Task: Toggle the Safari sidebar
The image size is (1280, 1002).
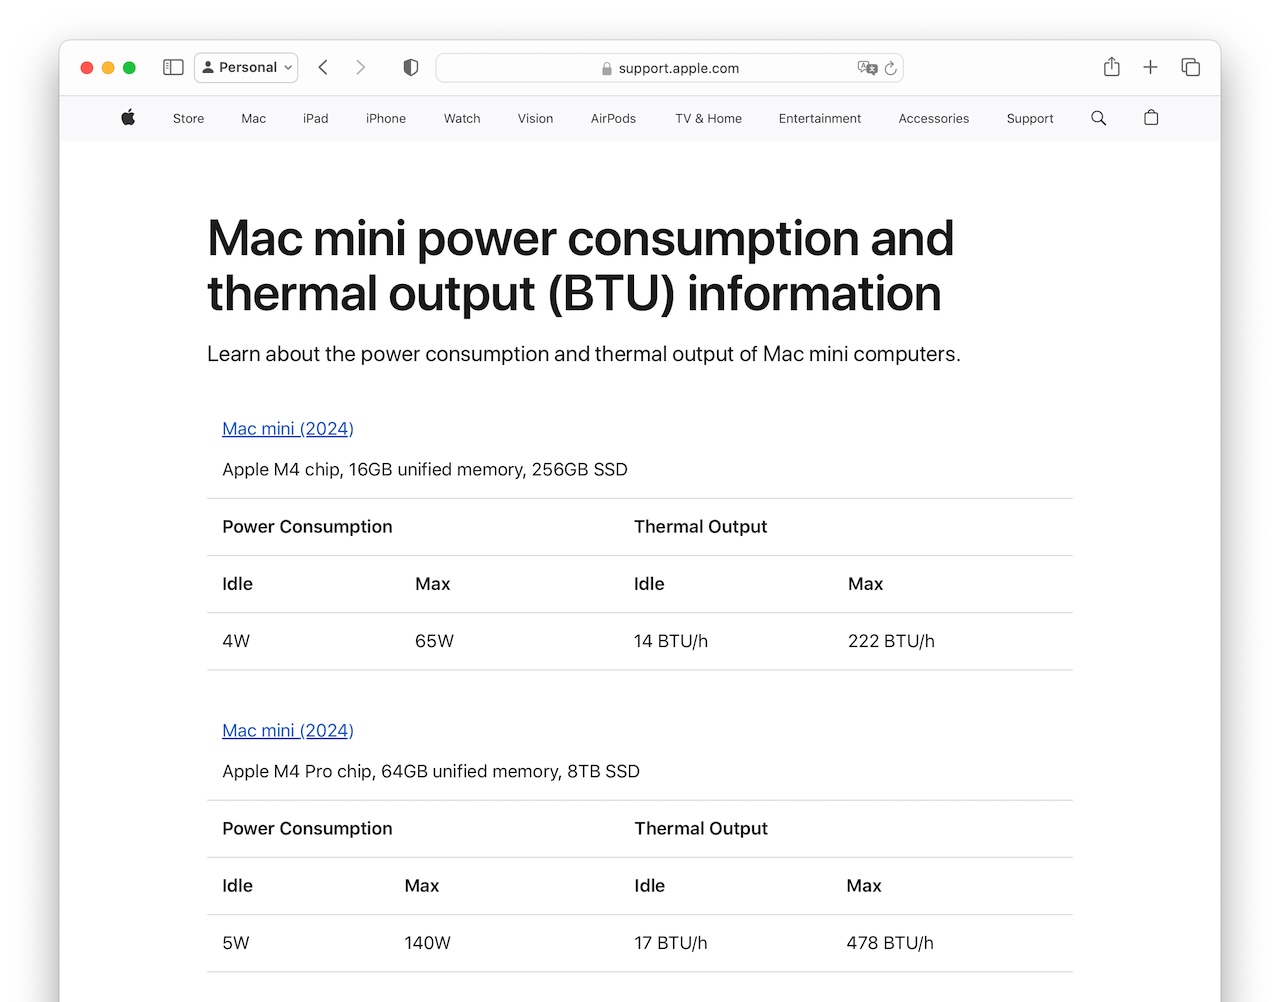Action: 172,67
